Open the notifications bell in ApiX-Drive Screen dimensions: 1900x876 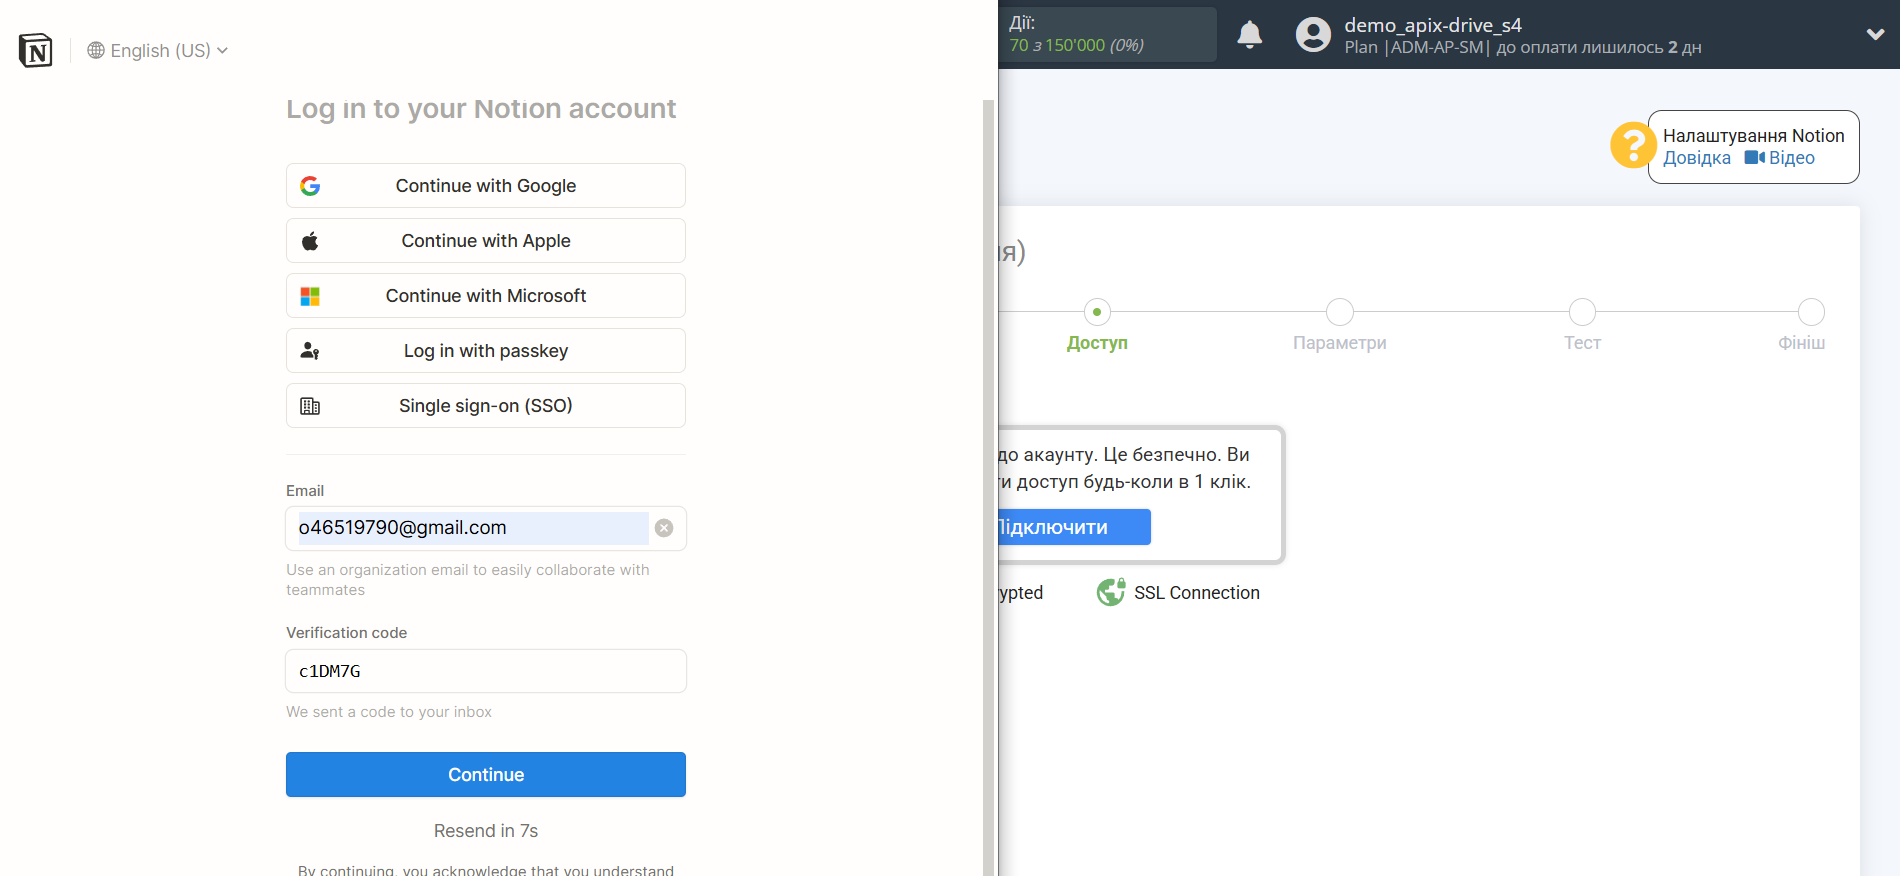click(1250, 35)
